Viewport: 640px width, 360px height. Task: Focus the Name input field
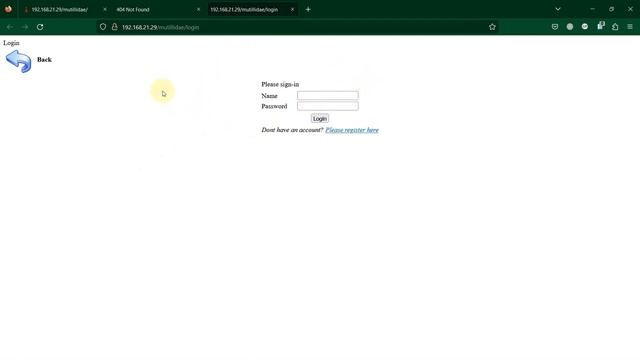point(328,96)
